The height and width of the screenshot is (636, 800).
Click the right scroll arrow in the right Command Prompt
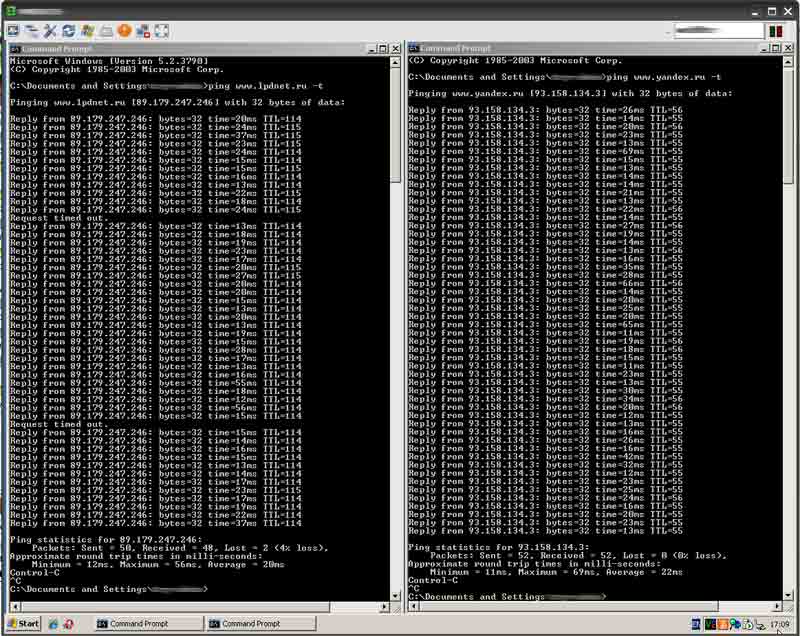pyautogui.click(x=777, y=606)
